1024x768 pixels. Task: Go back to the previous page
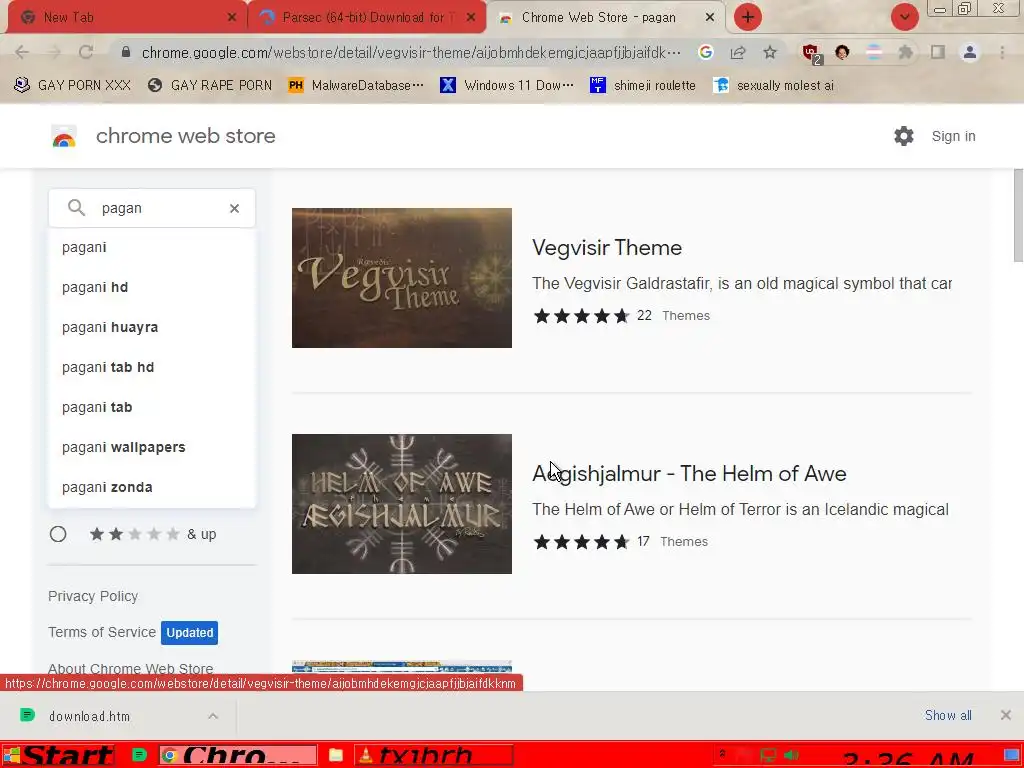coord(22,52)
